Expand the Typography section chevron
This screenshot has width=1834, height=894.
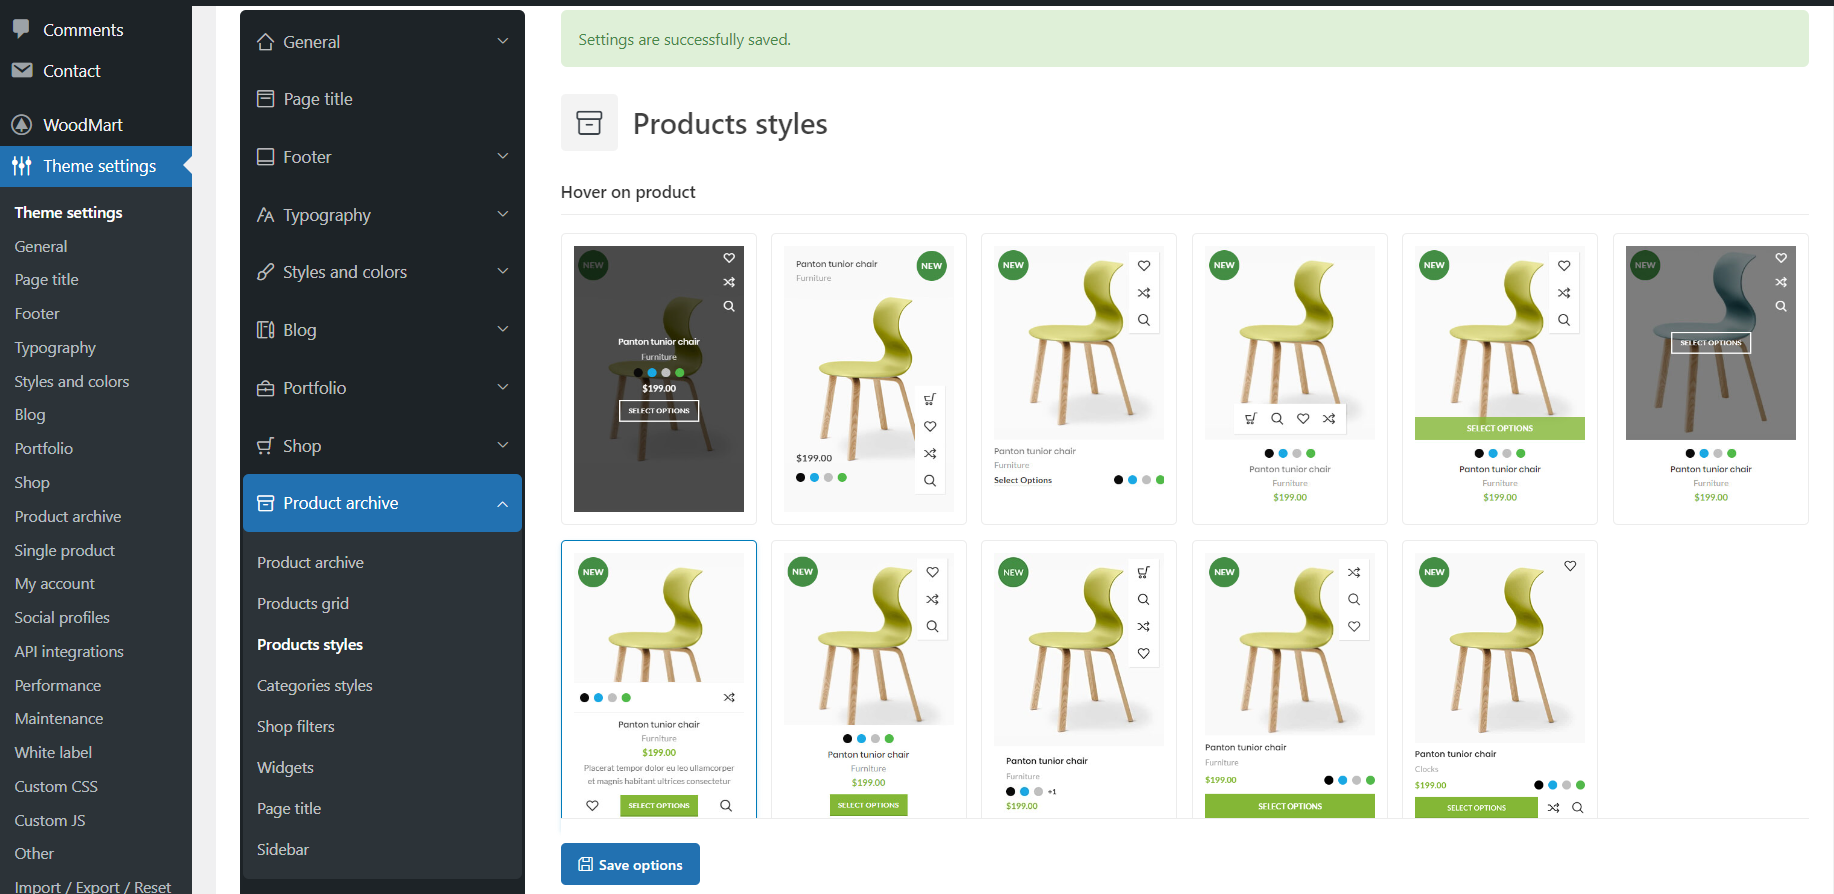click(x=503, y=214)
